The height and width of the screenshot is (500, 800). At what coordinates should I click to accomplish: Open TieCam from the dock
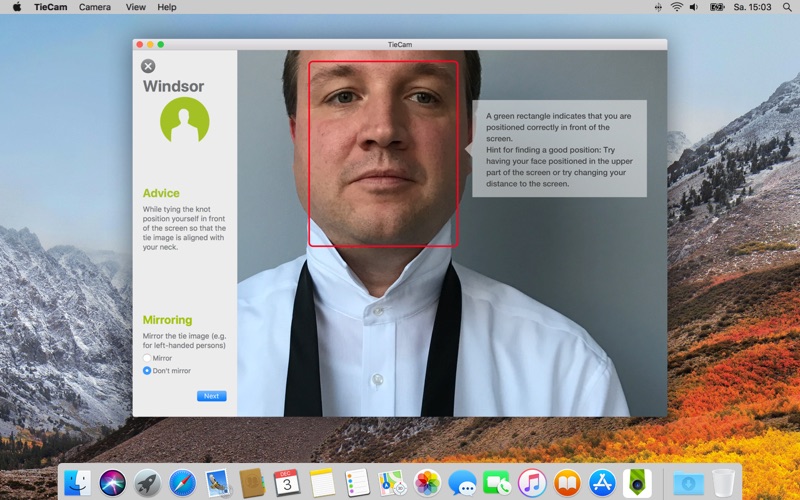[x=637, y=483]
